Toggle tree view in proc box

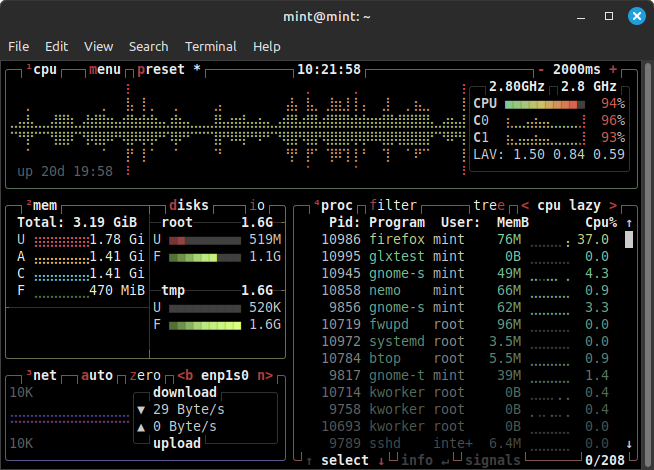(489, 204)
